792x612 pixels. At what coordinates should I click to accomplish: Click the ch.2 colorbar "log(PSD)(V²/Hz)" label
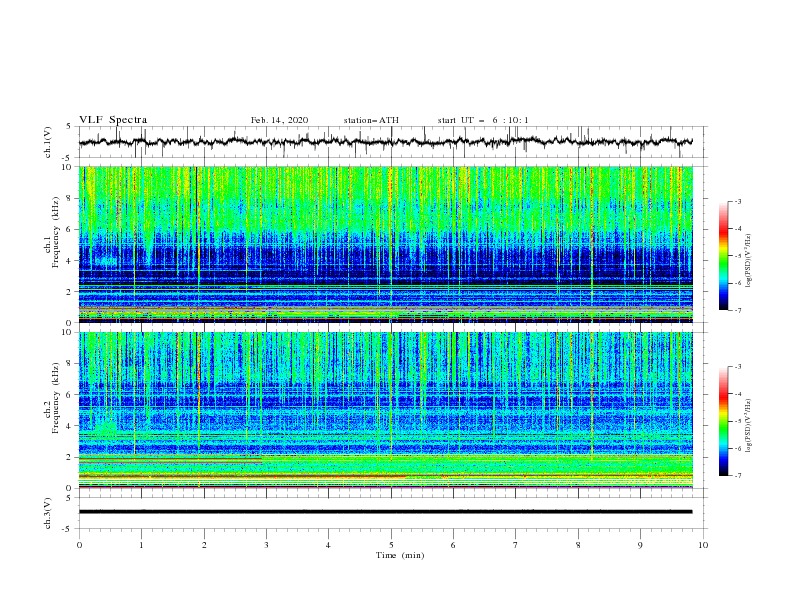(749, 426)
